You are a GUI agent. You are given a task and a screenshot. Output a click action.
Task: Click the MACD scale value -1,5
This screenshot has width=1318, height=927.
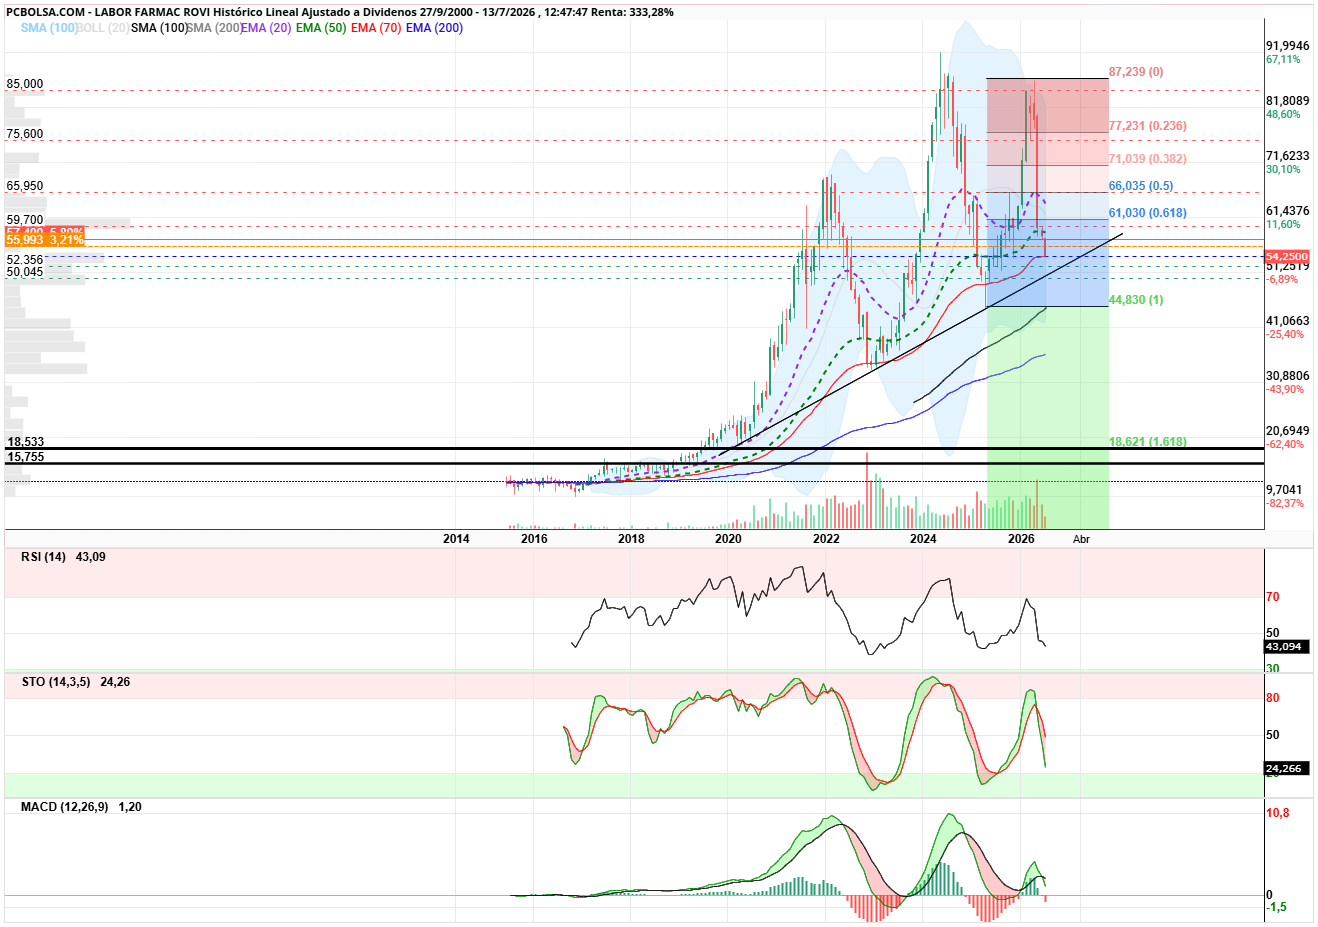point(1277,907)
